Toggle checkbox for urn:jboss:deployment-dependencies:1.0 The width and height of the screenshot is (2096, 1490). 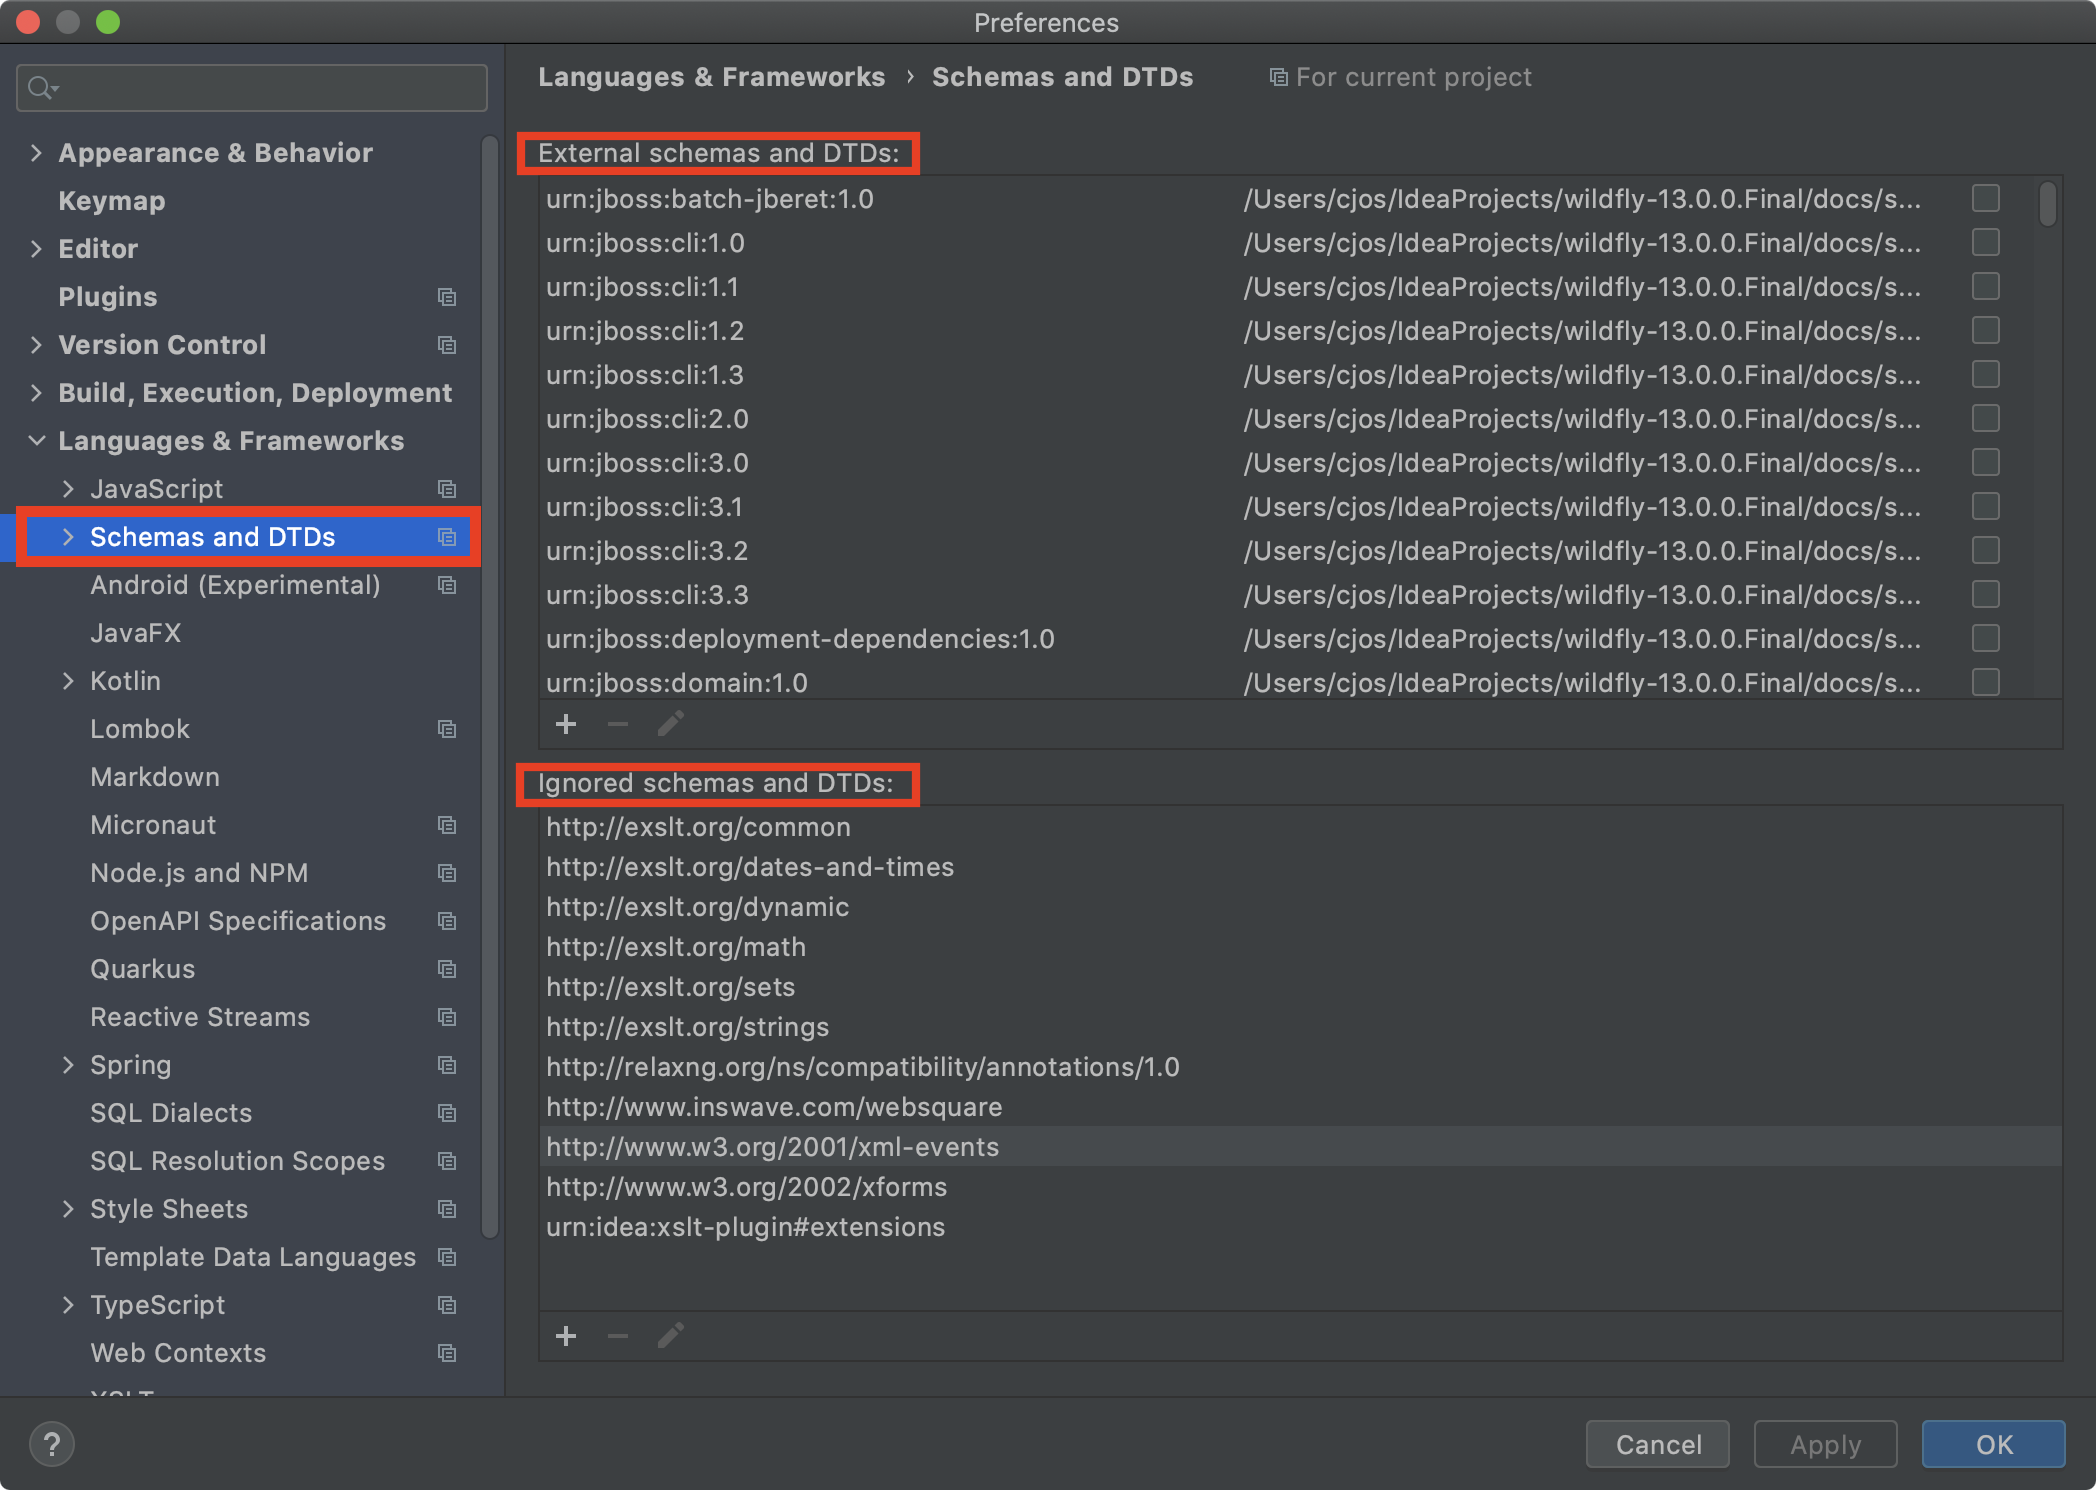1985,639
